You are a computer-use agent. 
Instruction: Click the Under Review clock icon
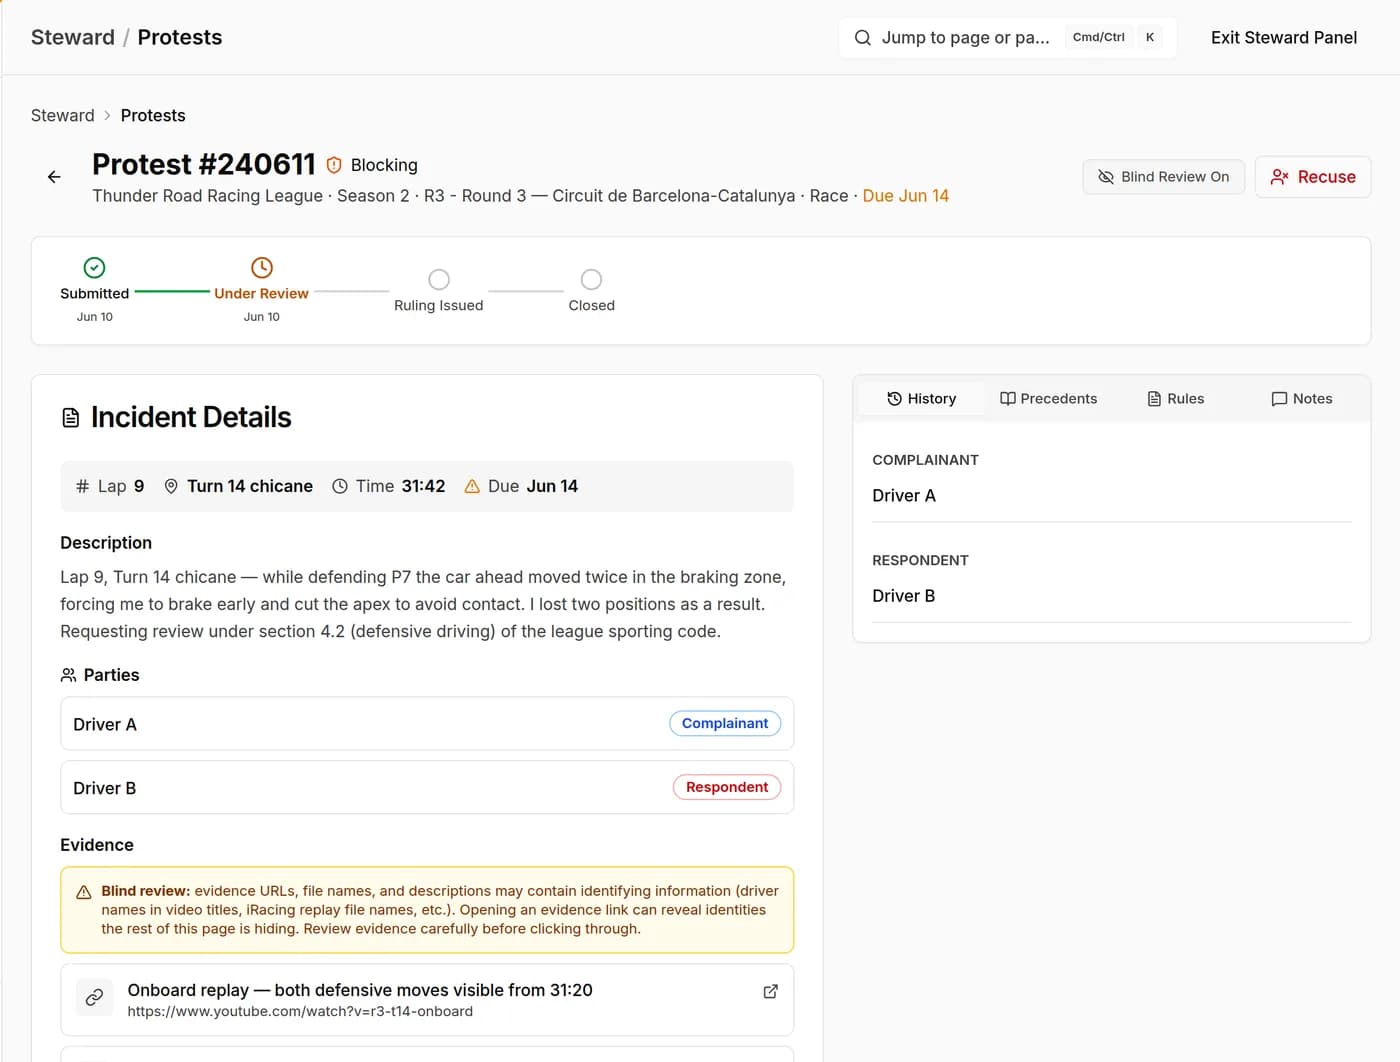[x=261, y=267]
